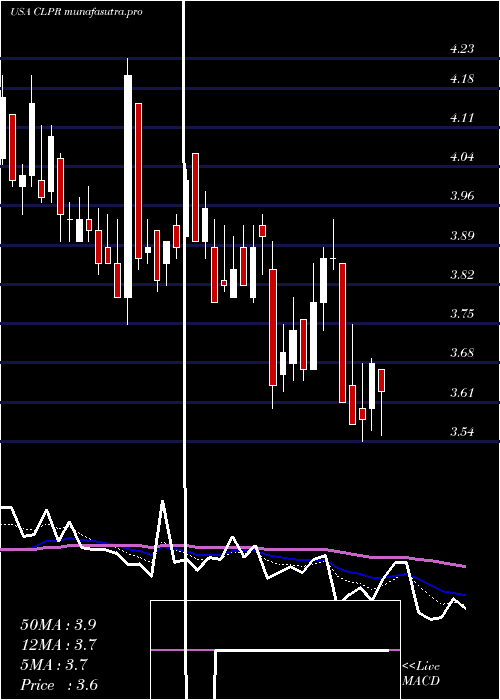The height and width of the screenshot is (700, 500).
Task: Click the 3.75 price level label
Action: pyautogui.click(x=462, y=314)
